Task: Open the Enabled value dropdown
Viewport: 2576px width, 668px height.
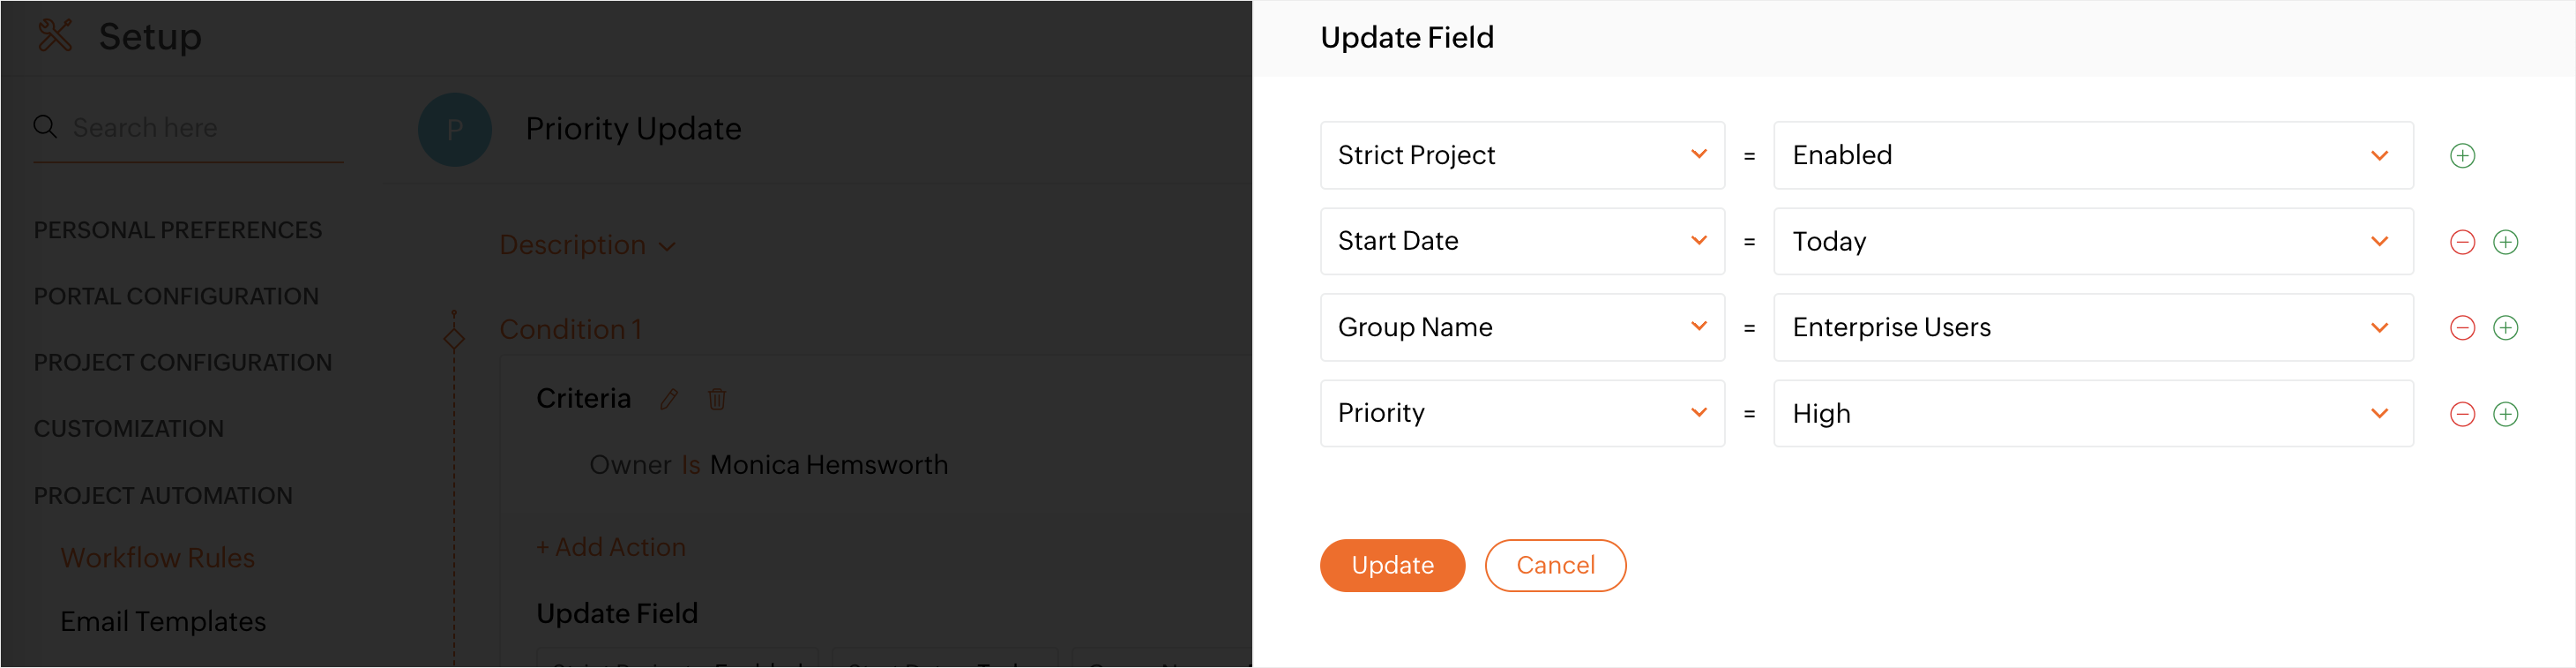Action: point(2092,156)
